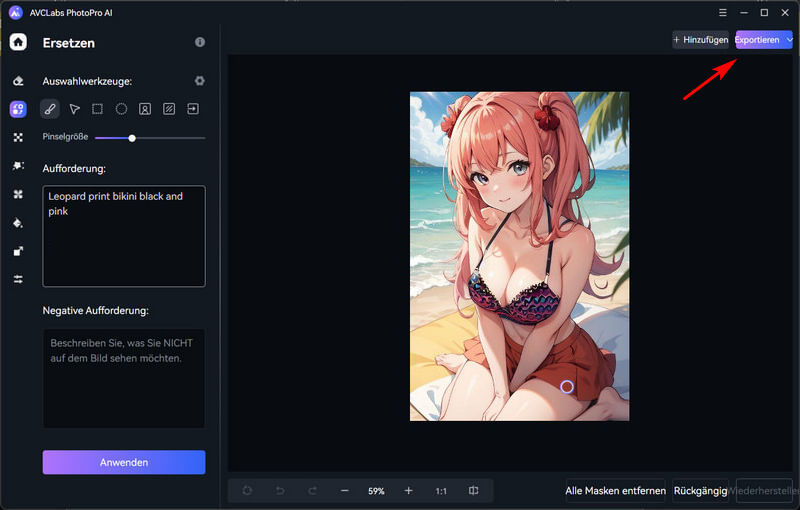Open the selection tools settings gear
This screenshot has height=510, width=800.
pyautogui.click(x=199, y=81)
